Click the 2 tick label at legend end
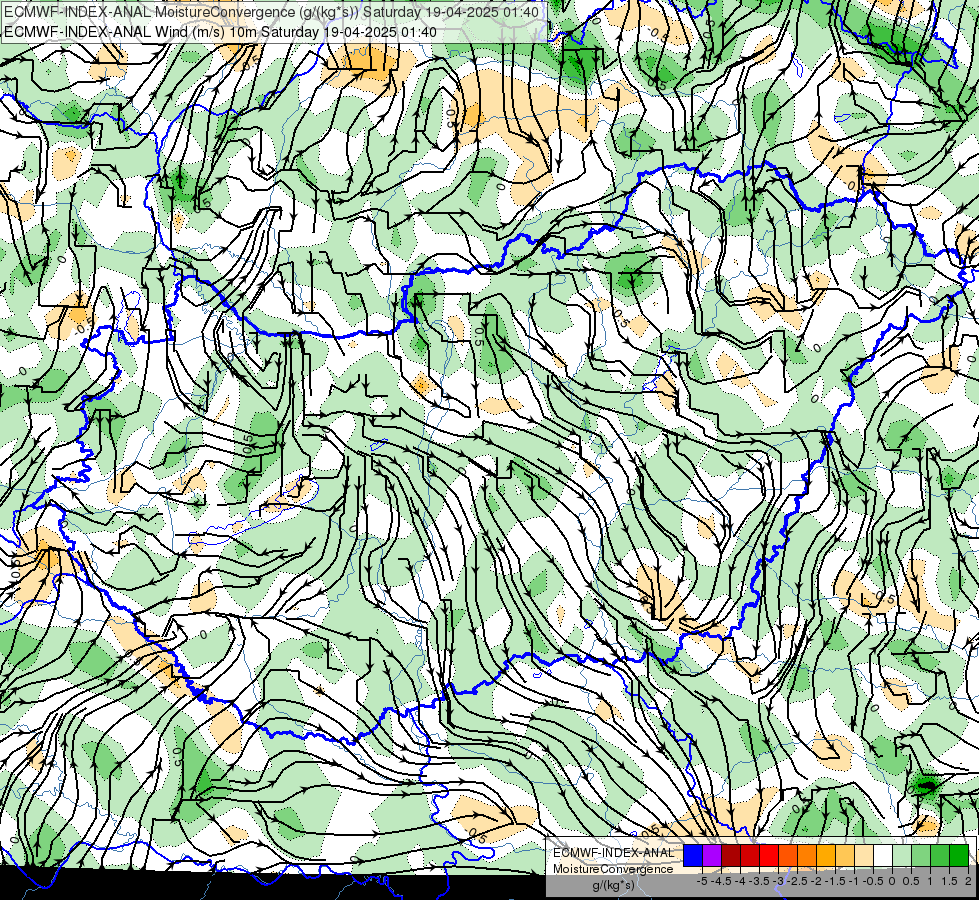The image size is (979, 900). pos(968,881)
